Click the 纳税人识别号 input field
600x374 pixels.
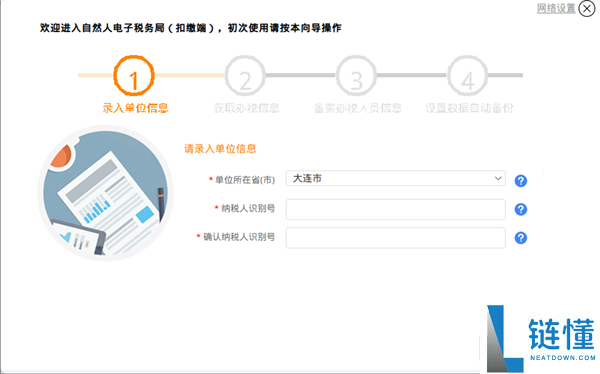click(x=395, y=209)
